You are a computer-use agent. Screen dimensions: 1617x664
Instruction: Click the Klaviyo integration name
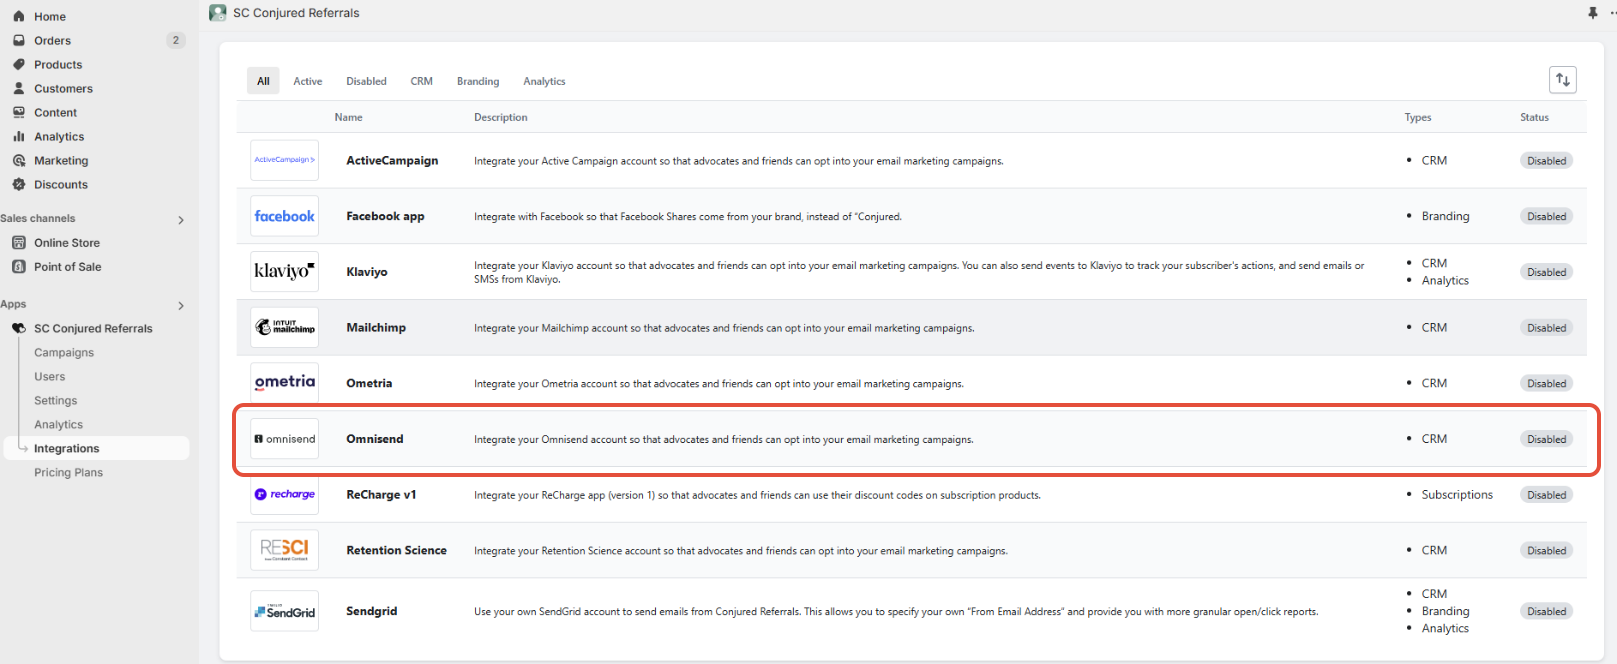[x=367, y=272]
